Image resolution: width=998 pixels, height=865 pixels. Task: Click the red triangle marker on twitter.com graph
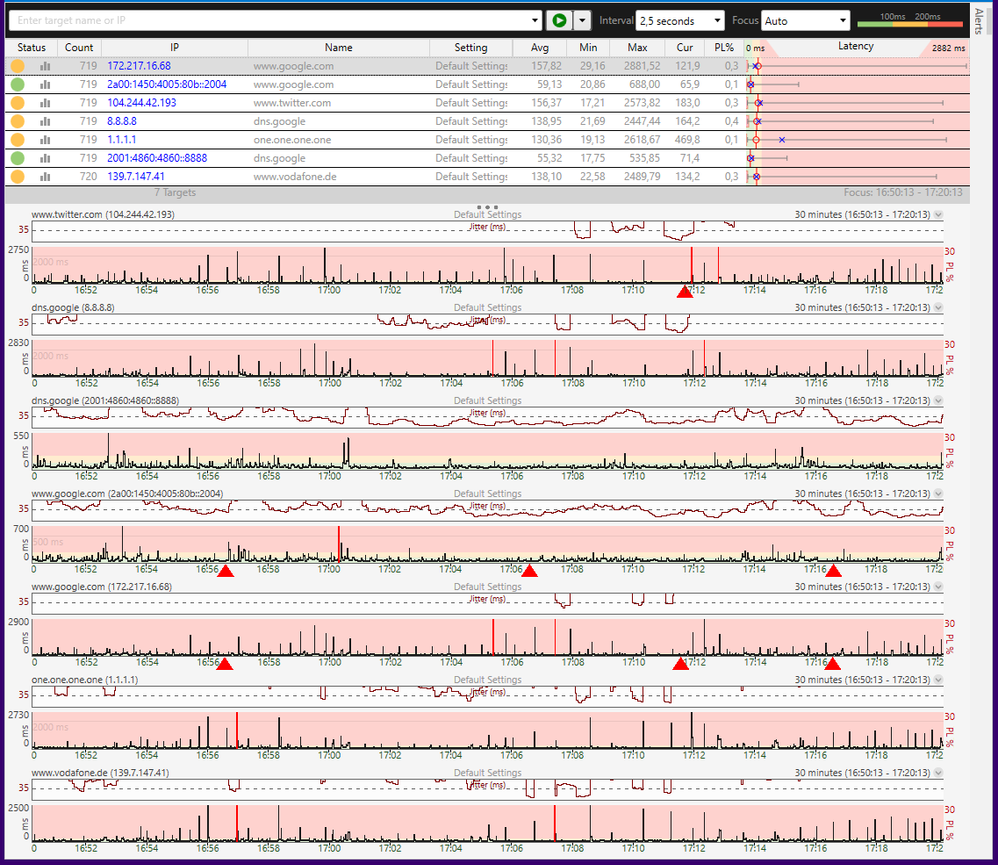point(684,292)
